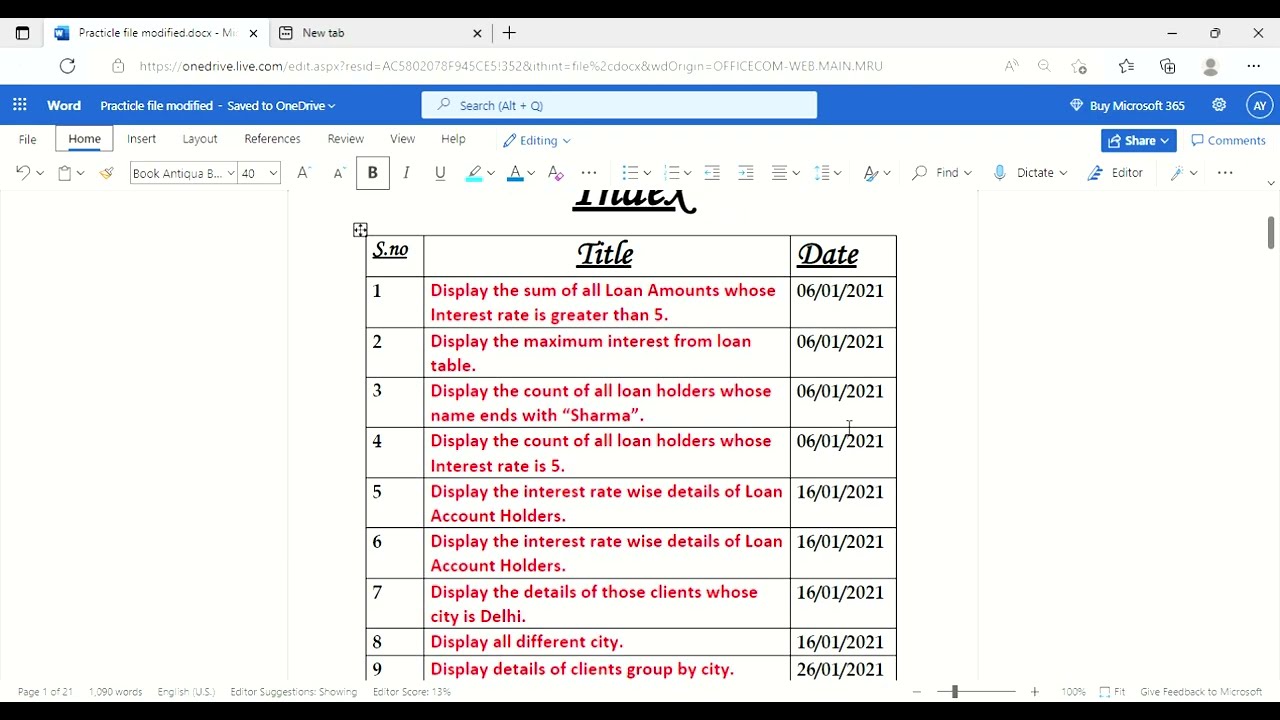1280x720 pixels.
Task: Switch to the References tab
Action: click(x=272, y=139)
